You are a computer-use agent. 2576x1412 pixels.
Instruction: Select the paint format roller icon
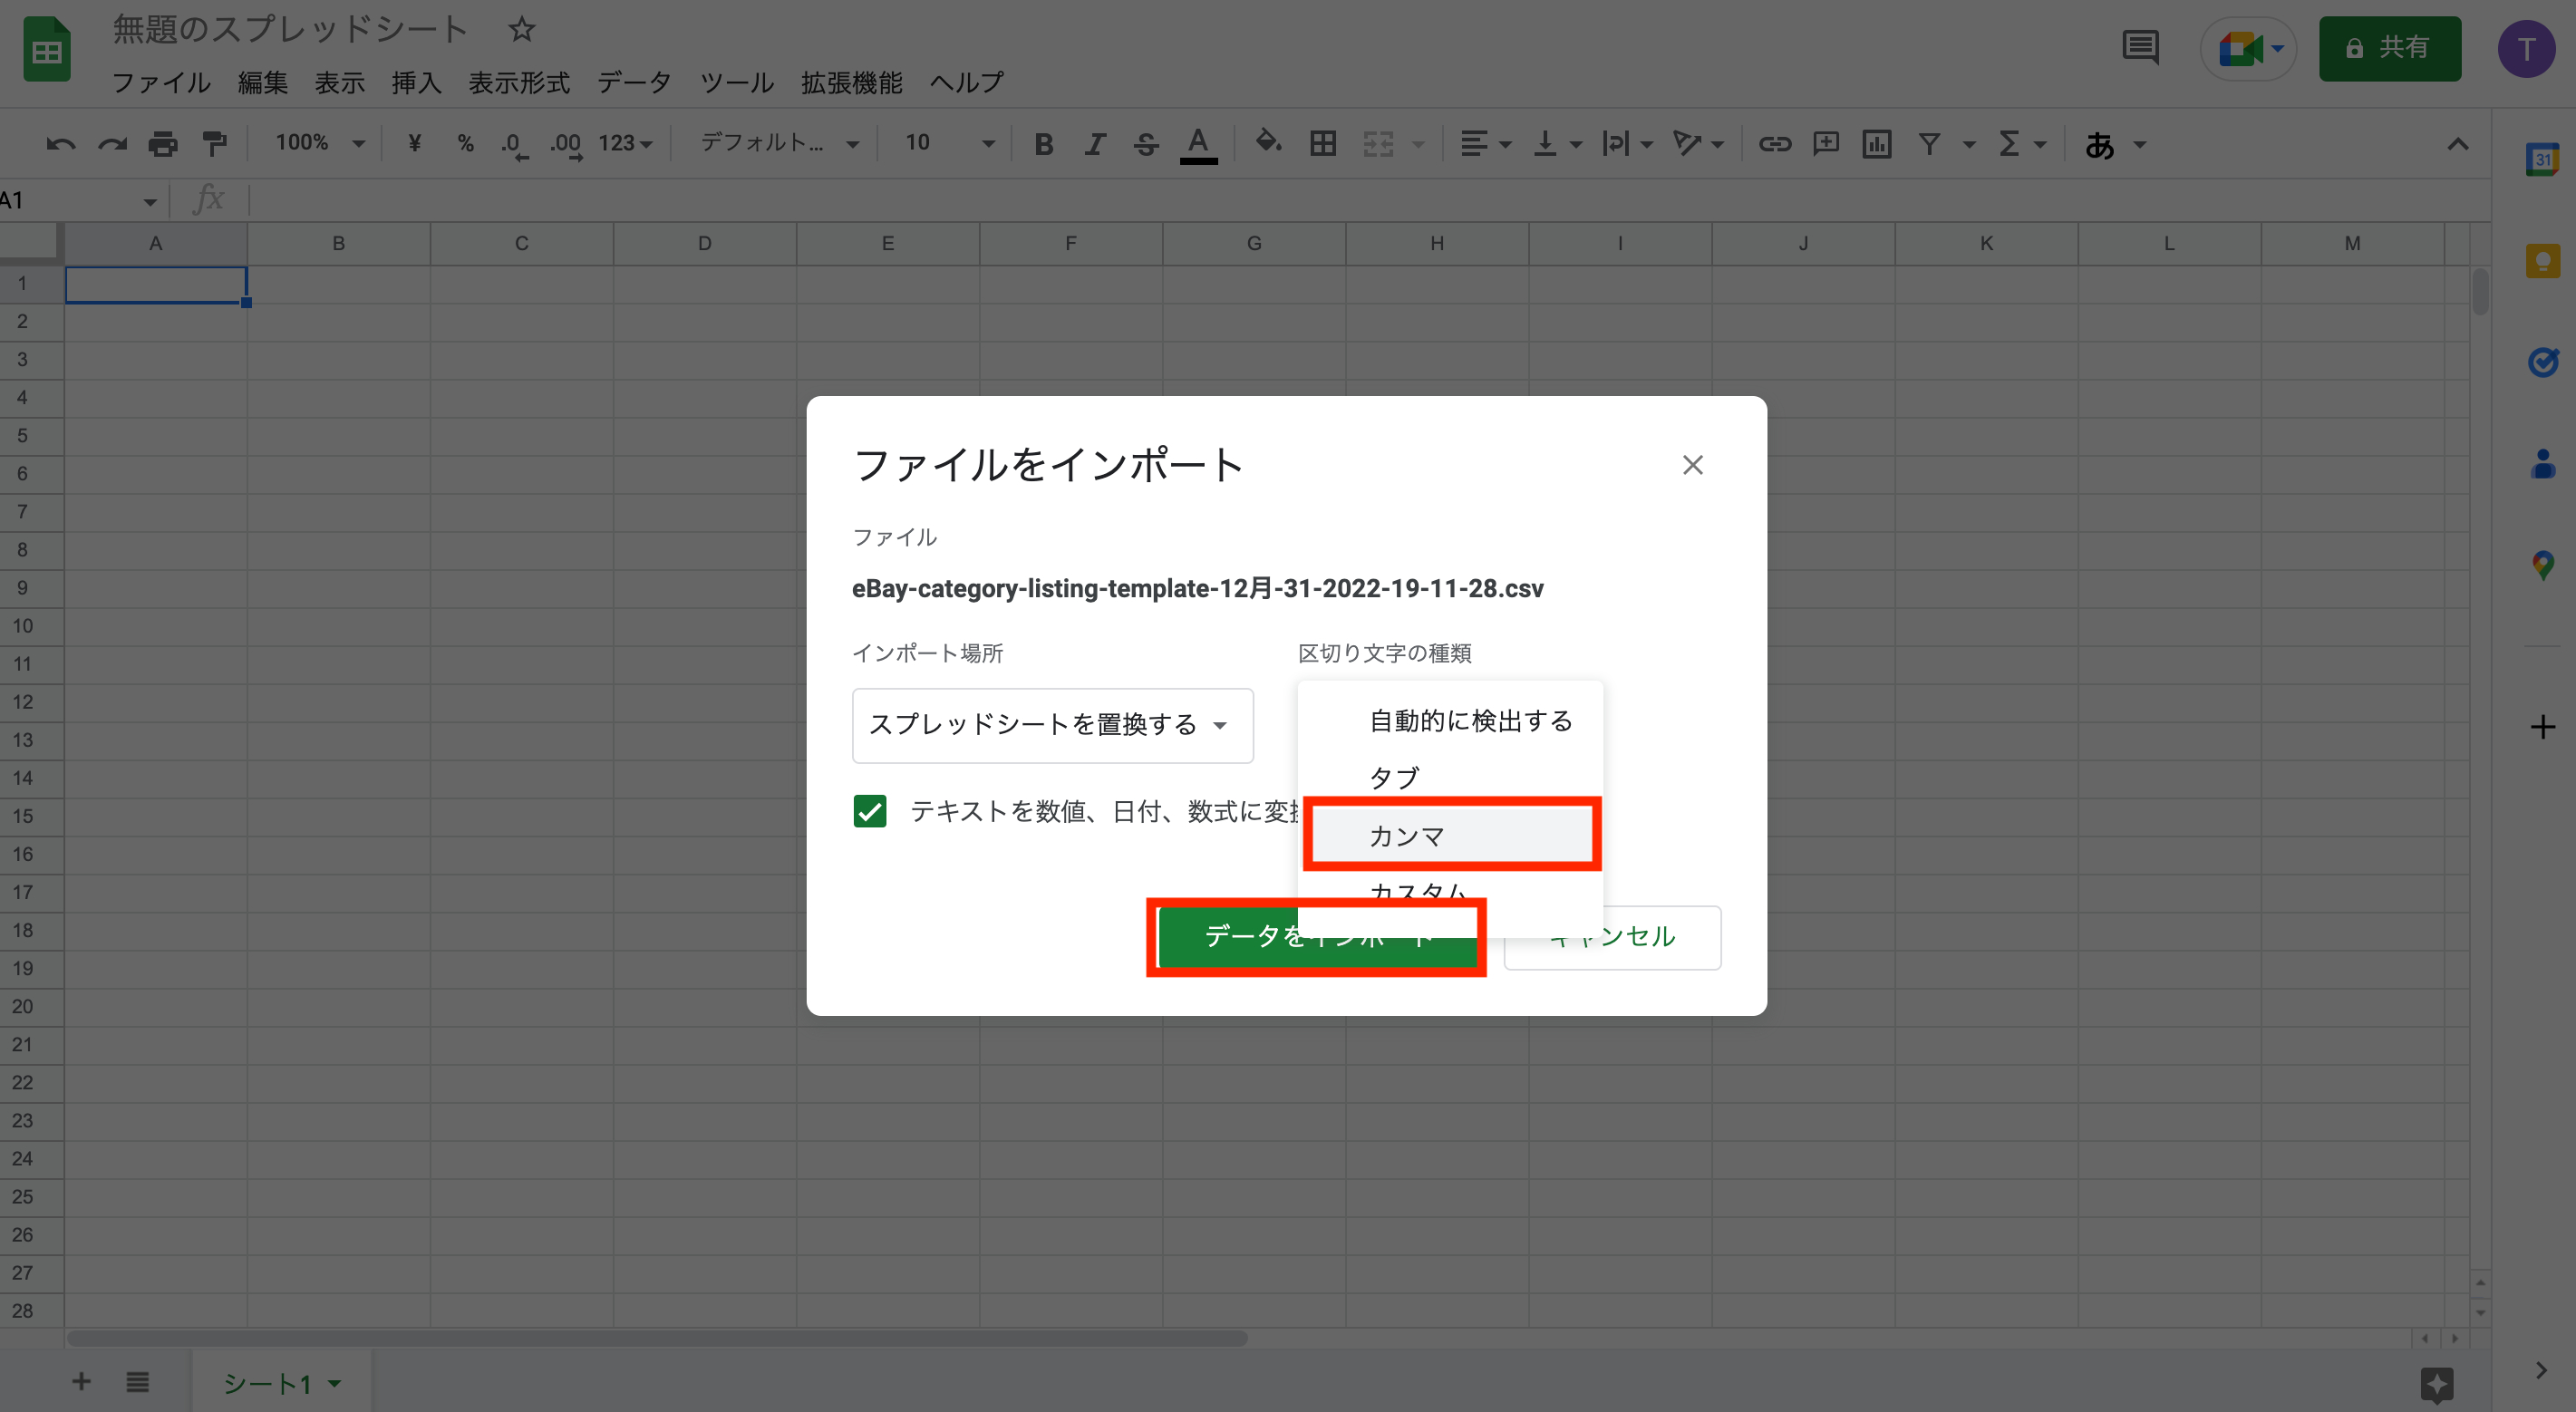point(214,144)
